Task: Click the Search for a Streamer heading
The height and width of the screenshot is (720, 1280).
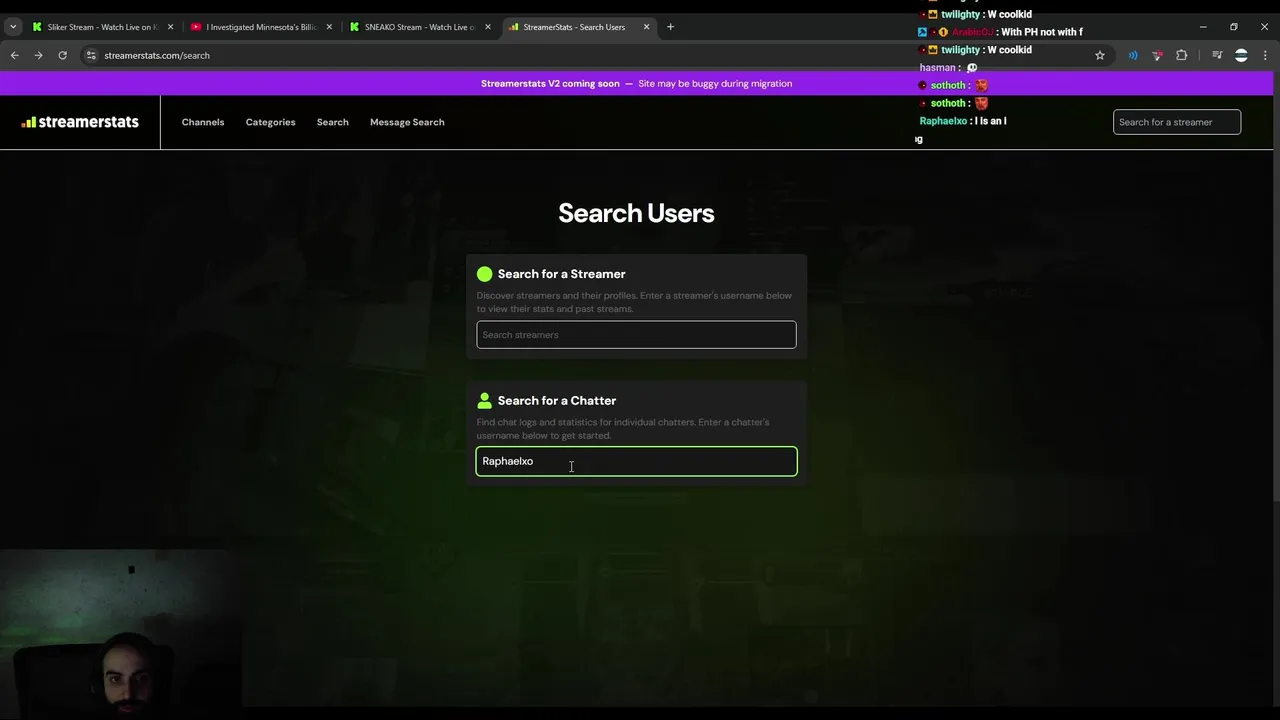Action: tap(561, 274)
